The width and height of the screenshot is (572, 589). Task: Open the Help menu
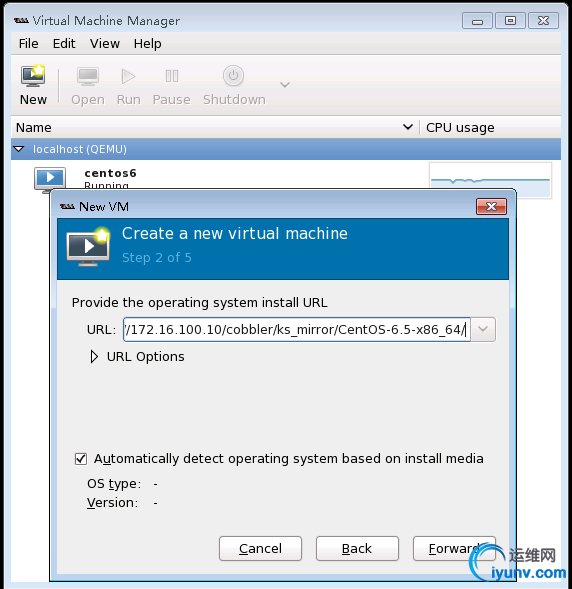click(148, 44)
